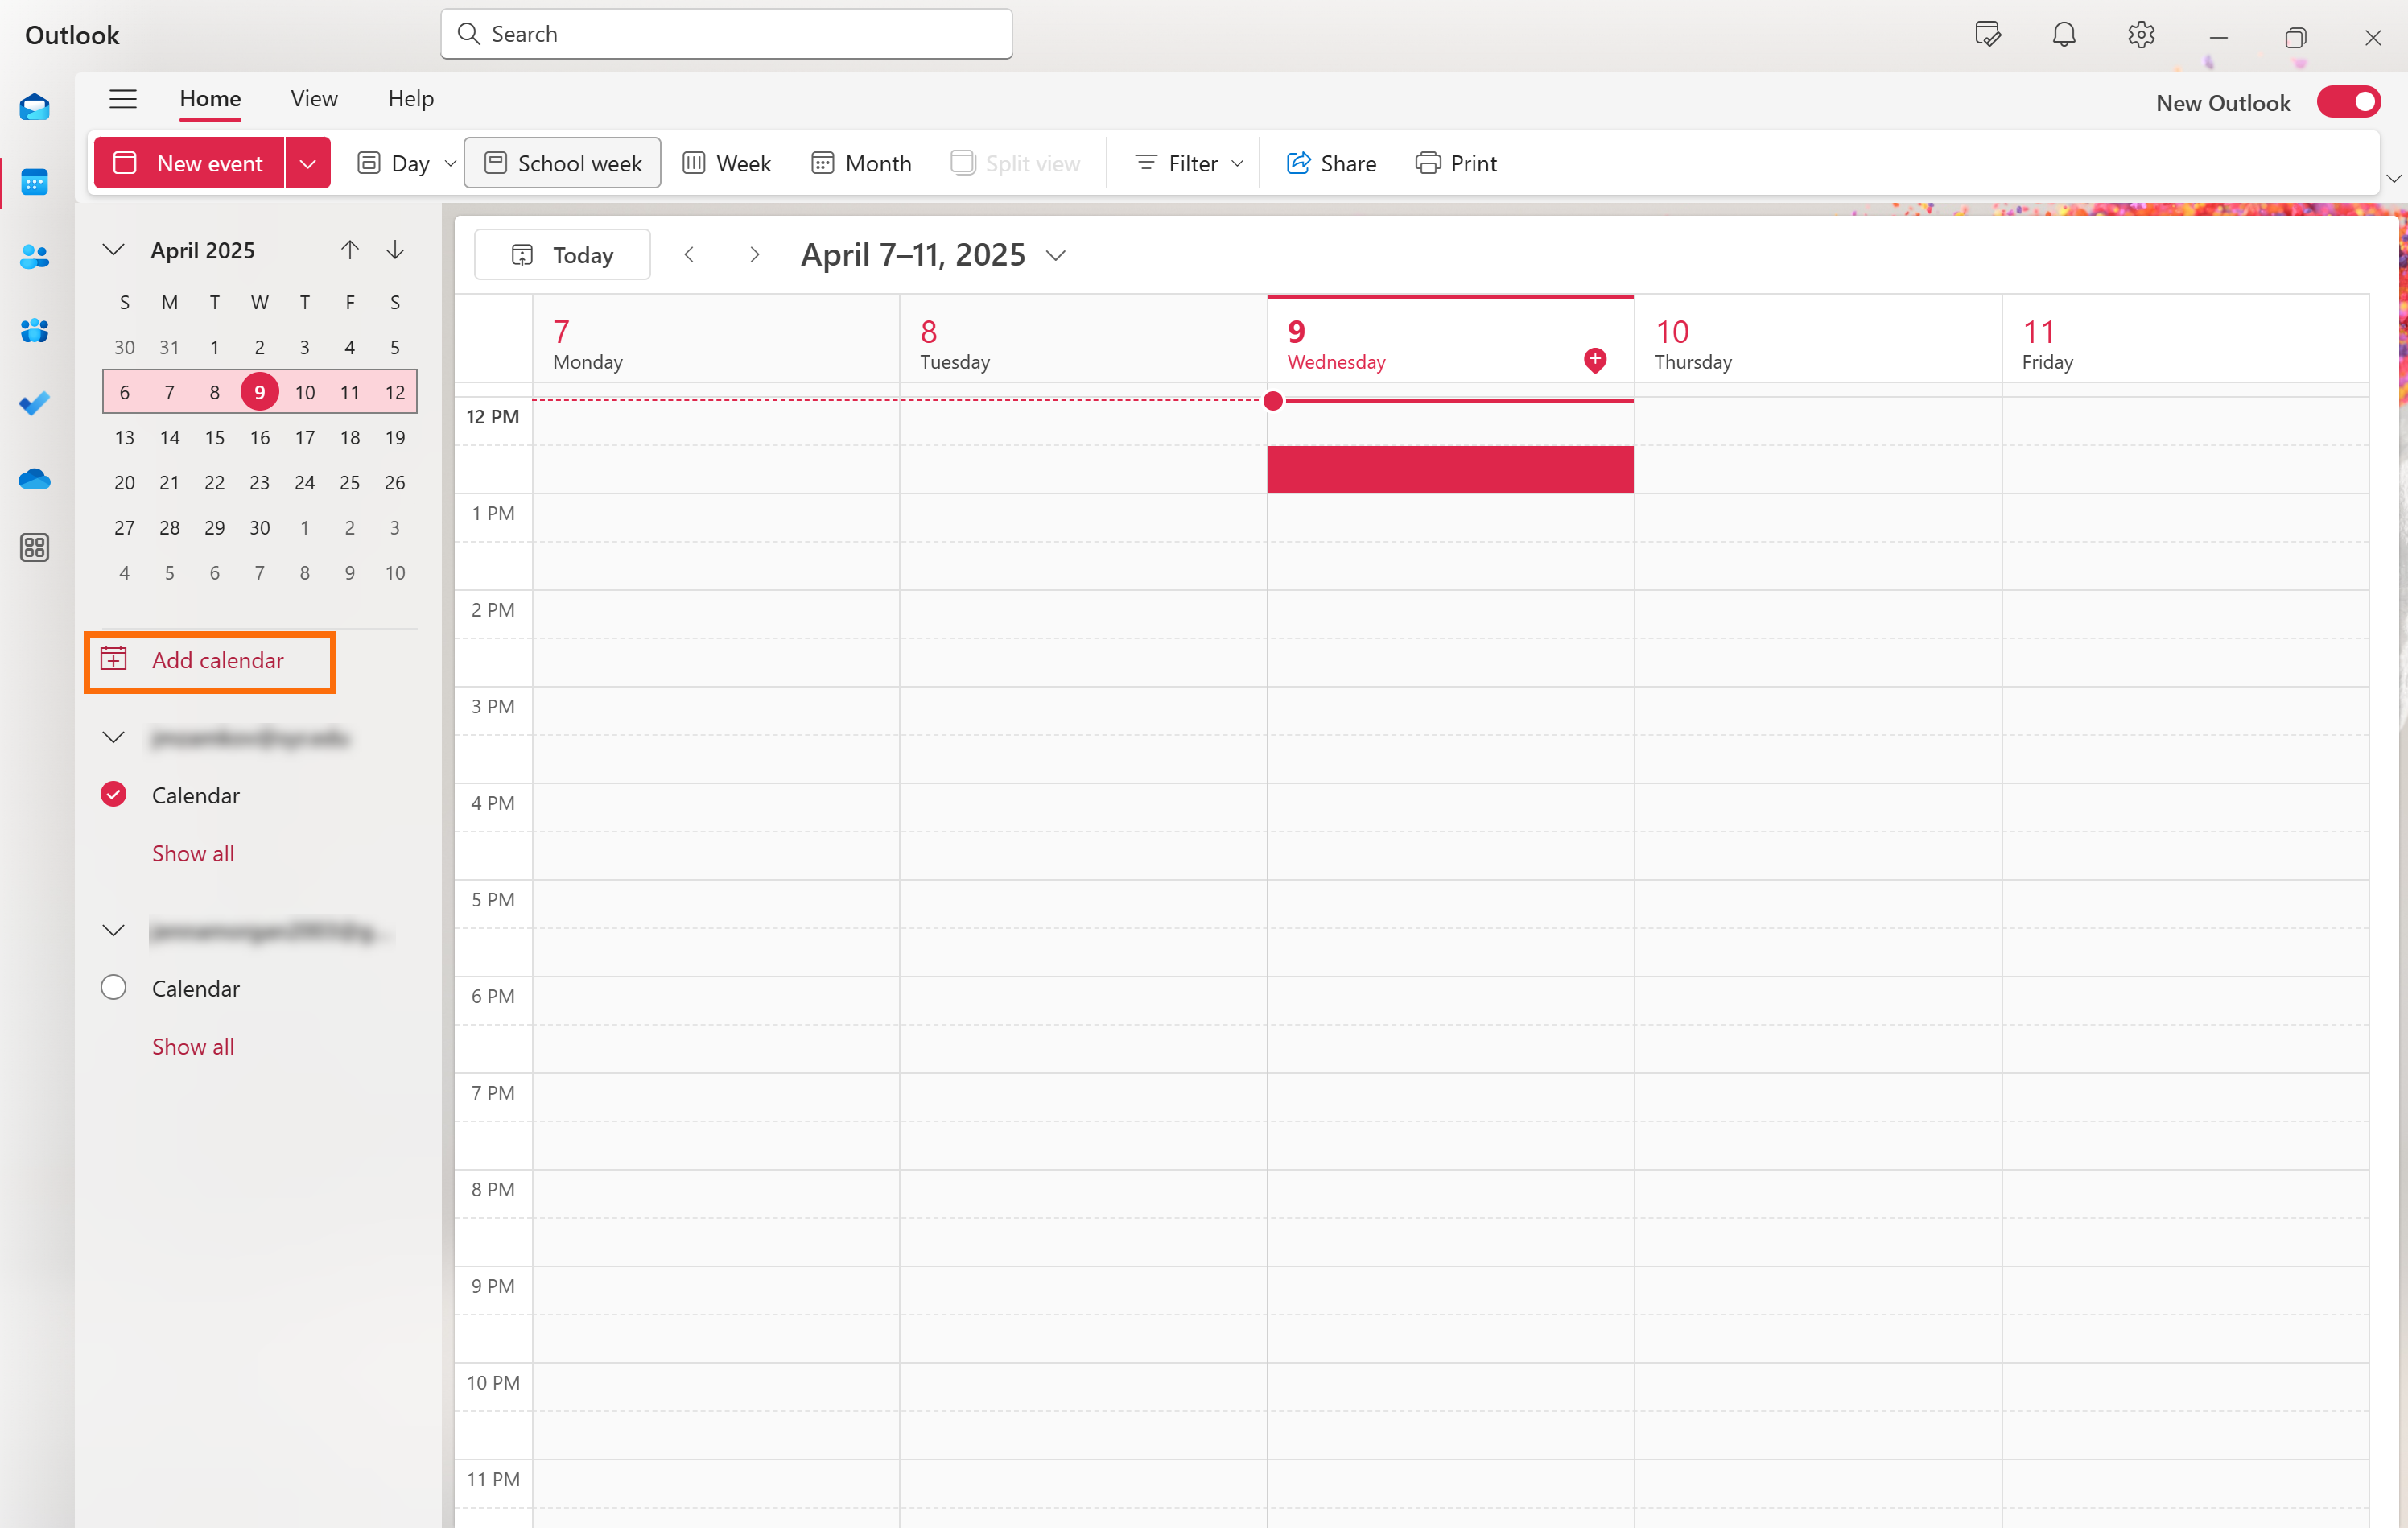2408x1528 pixels.
Task: Open the People contacts icon
Action: click(34, 257)
